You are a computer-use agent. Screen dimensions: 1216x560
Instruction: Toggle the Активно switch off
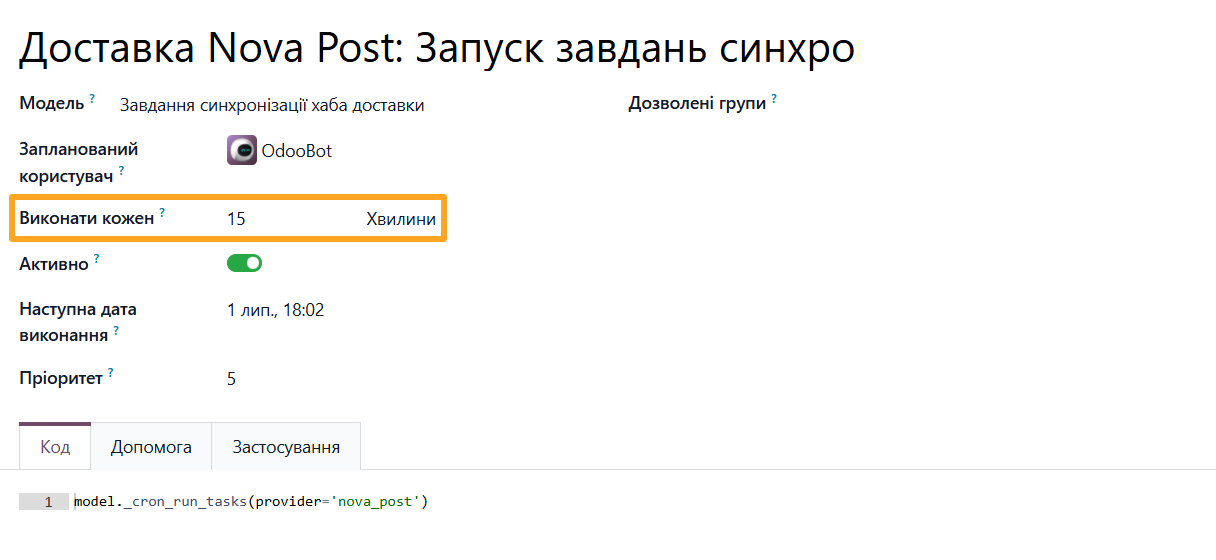[244, 263]
